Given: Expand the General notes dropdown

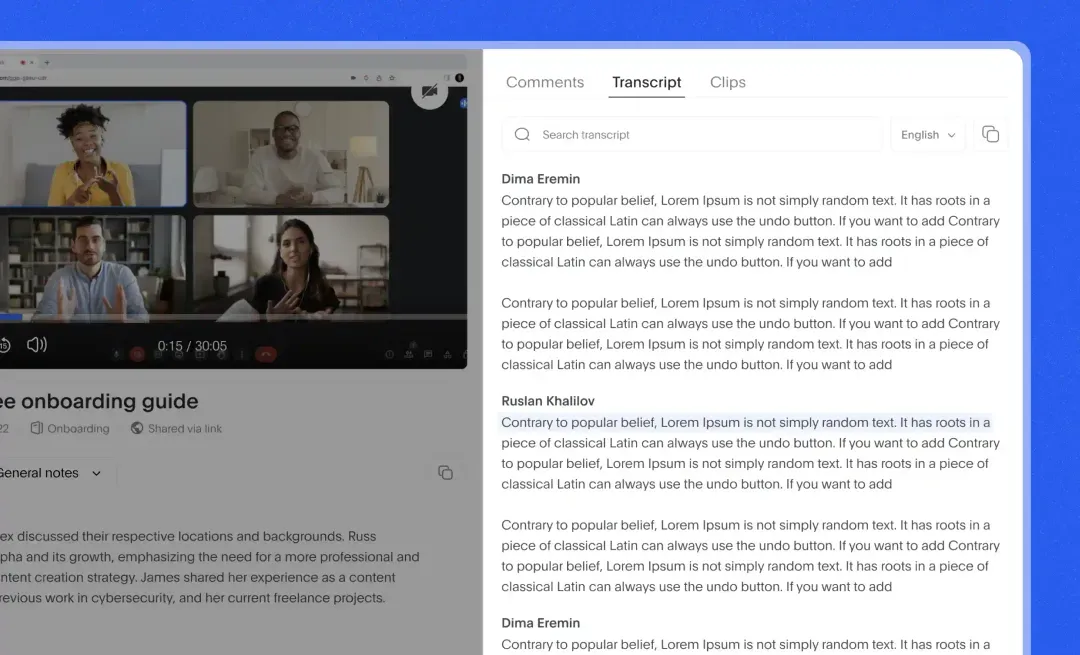Looking at the screenshot, I should [x=97, y=473].
